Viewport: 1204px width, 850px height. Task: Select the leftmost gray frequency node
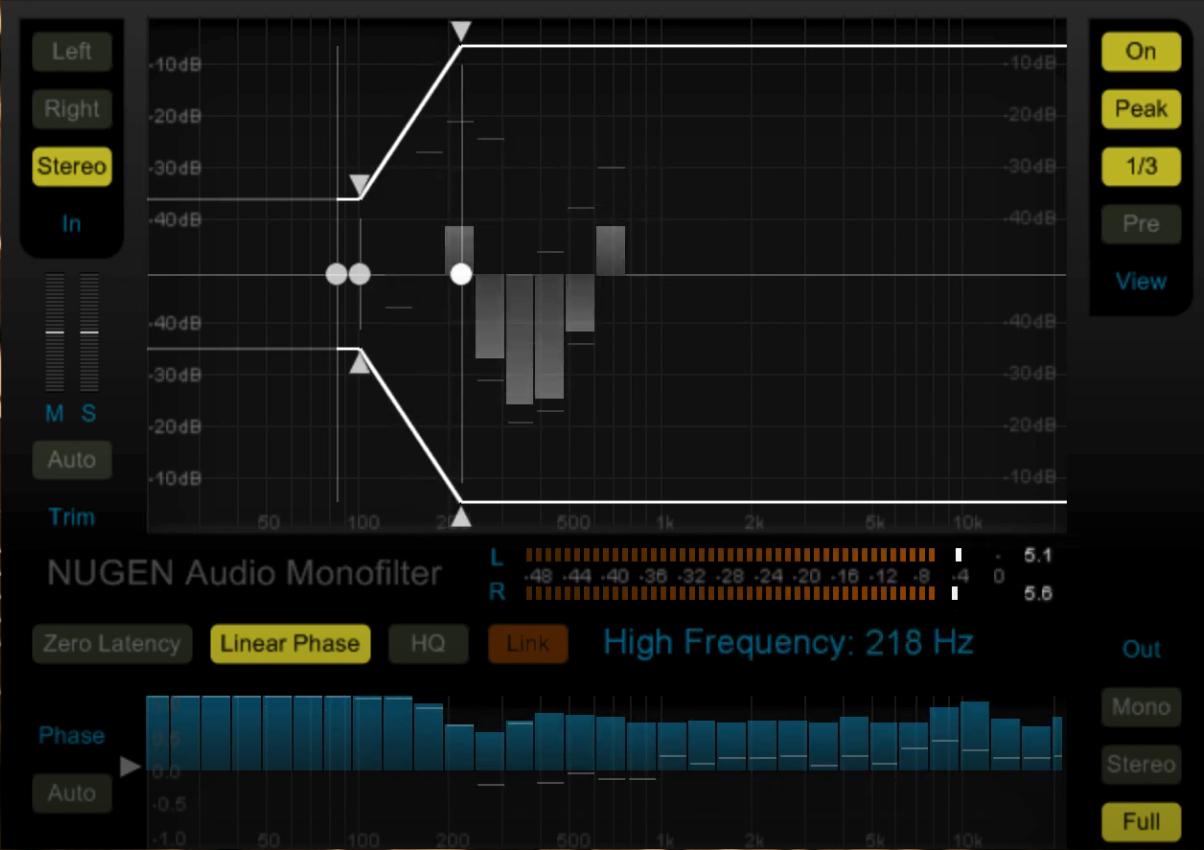(x=337, y=274)
